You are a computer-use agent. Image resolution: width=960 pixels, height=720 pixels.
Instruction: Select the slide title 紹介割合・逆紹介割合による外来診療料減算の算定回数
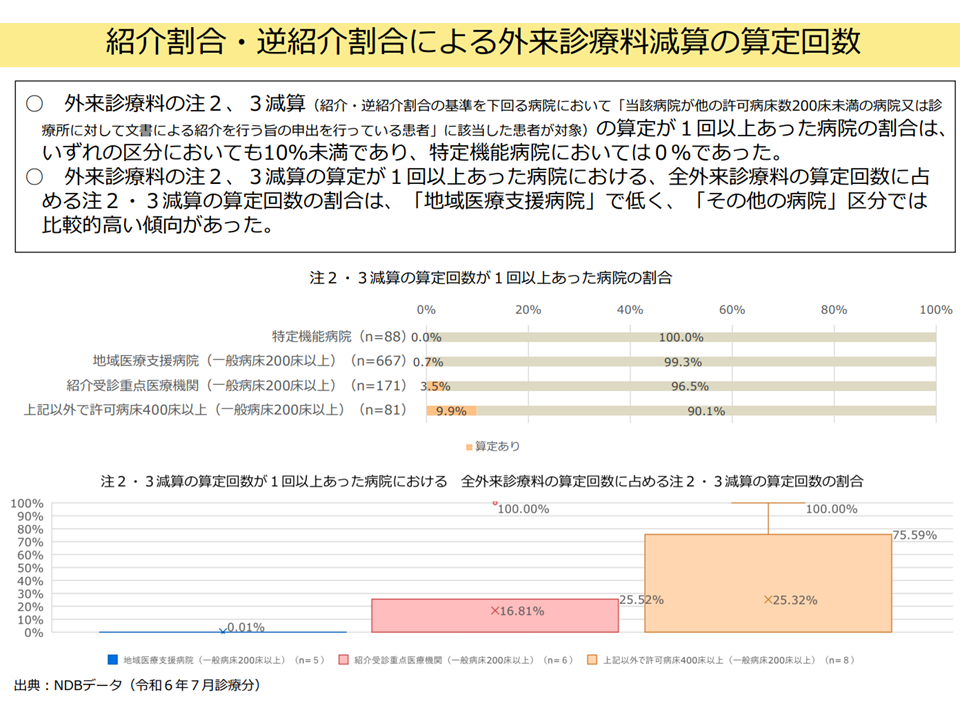(x=483, y=42)
